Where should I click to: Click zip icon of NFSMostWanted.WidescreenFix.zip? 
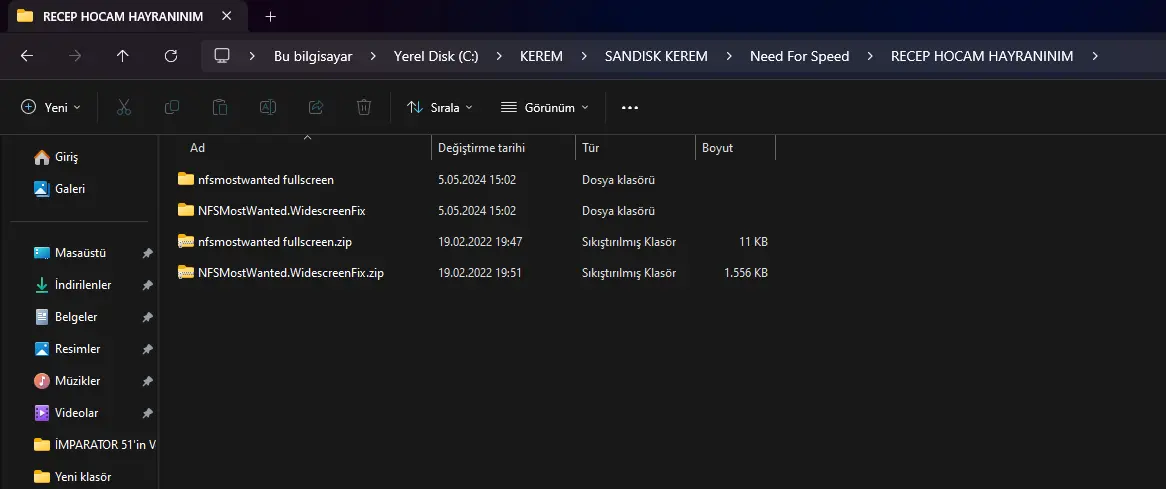[x=186, y=273]
